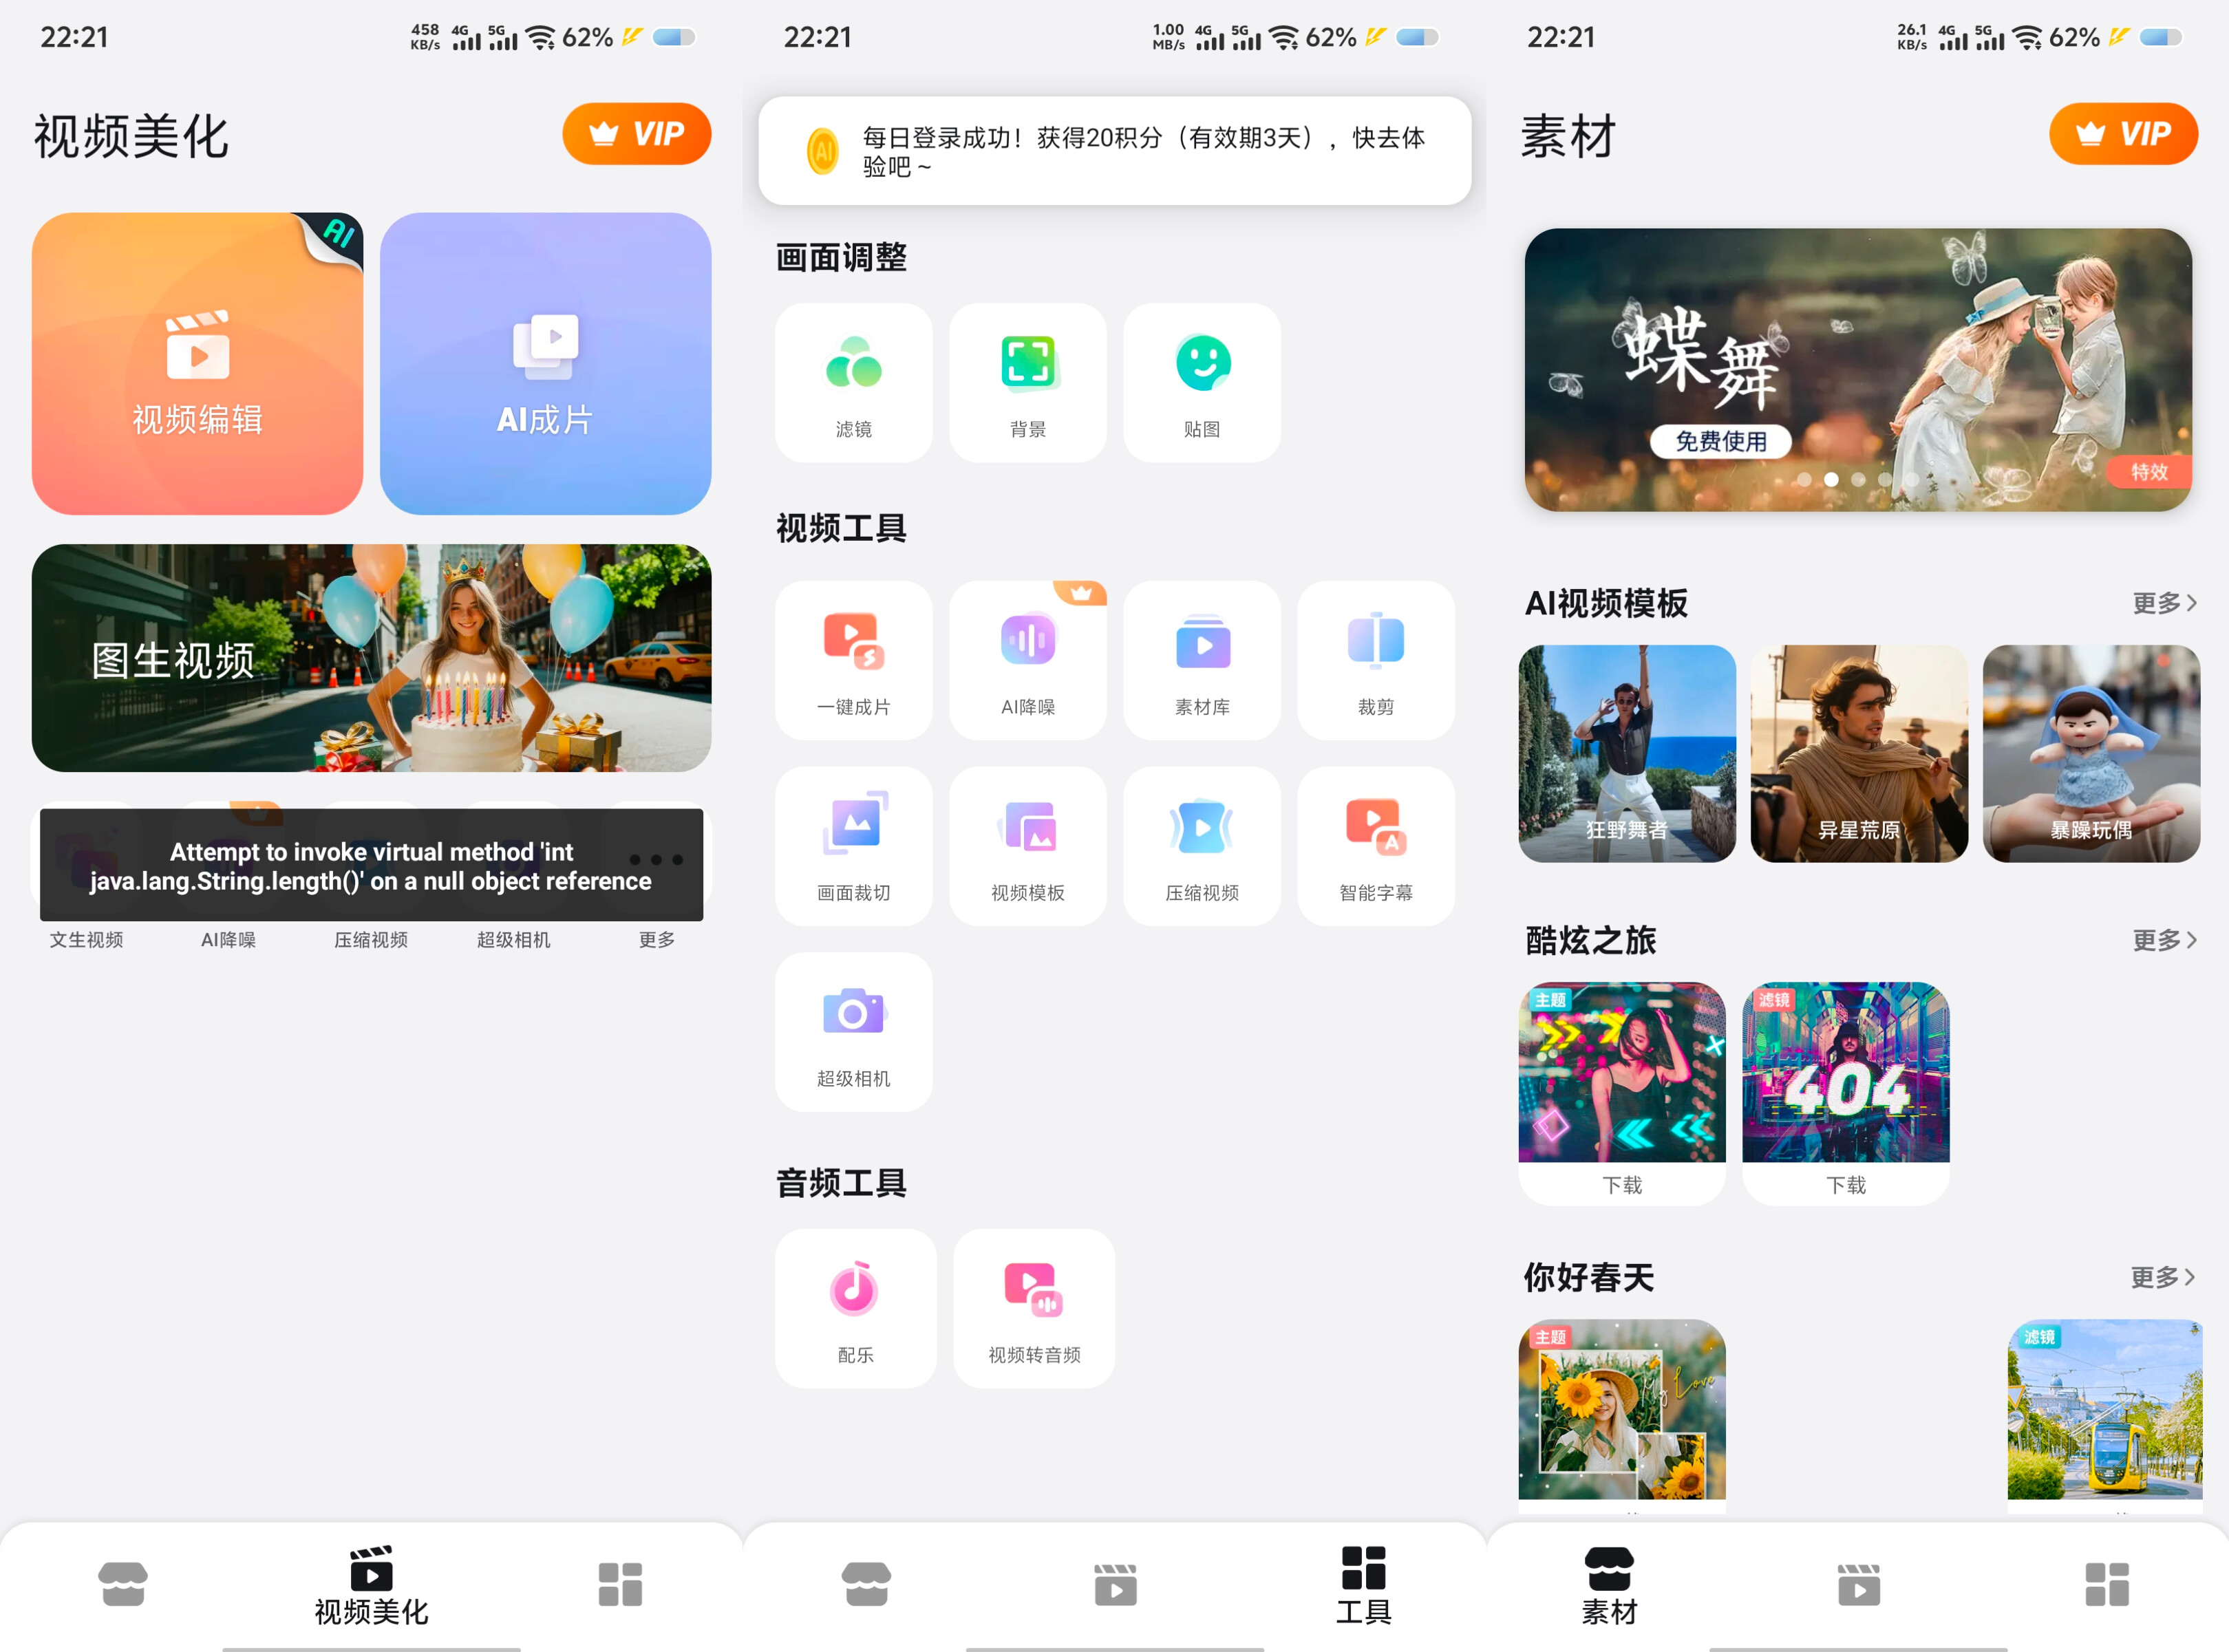Expand more 酷炫之旅 items
Viewport: 2229px width, 1652px height.
(x=2163, y=940)
